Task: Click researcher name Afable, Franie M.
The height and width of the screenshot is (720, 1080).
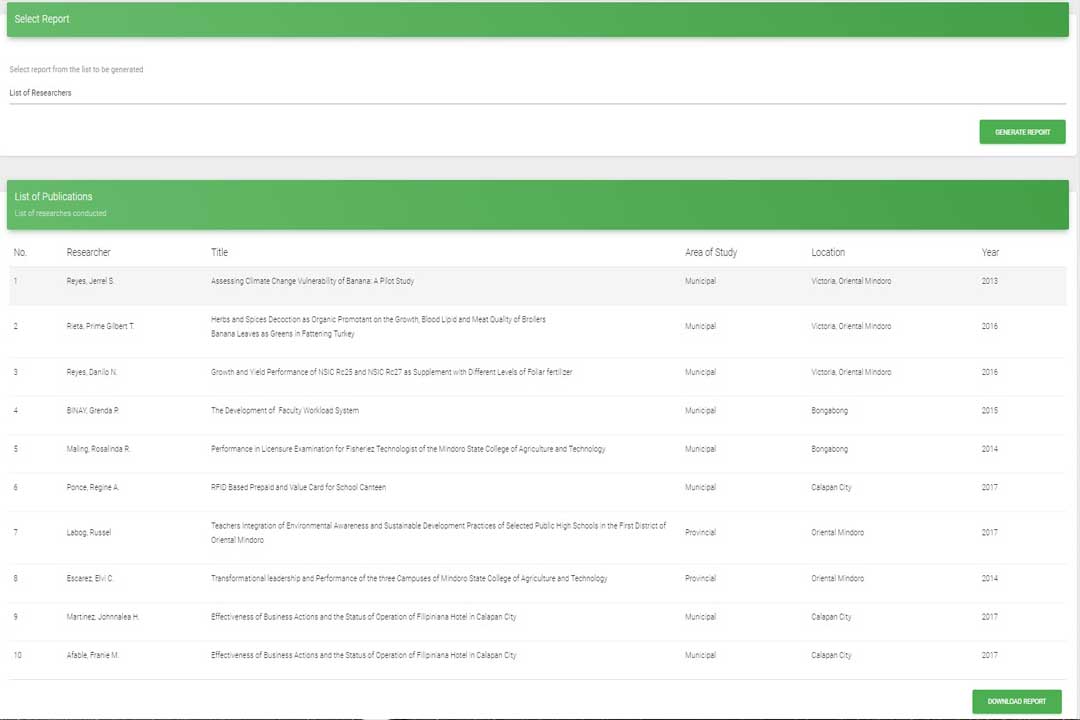Action: 94,656
